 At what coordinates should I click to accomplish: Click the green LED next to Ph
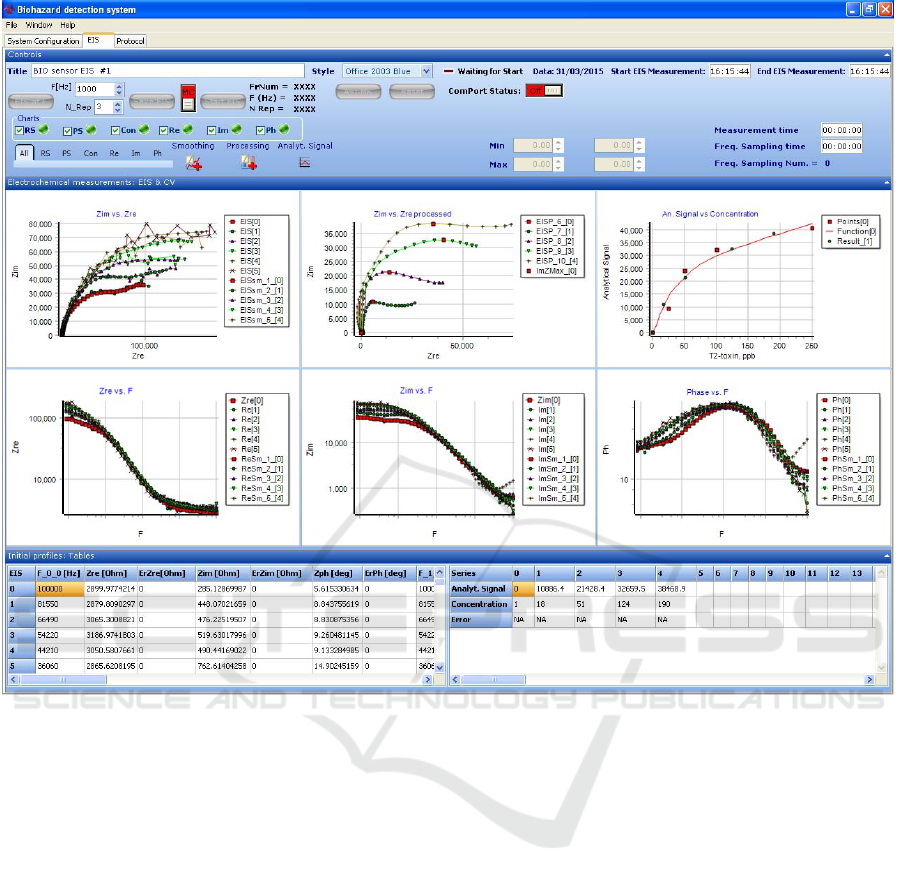285,131
